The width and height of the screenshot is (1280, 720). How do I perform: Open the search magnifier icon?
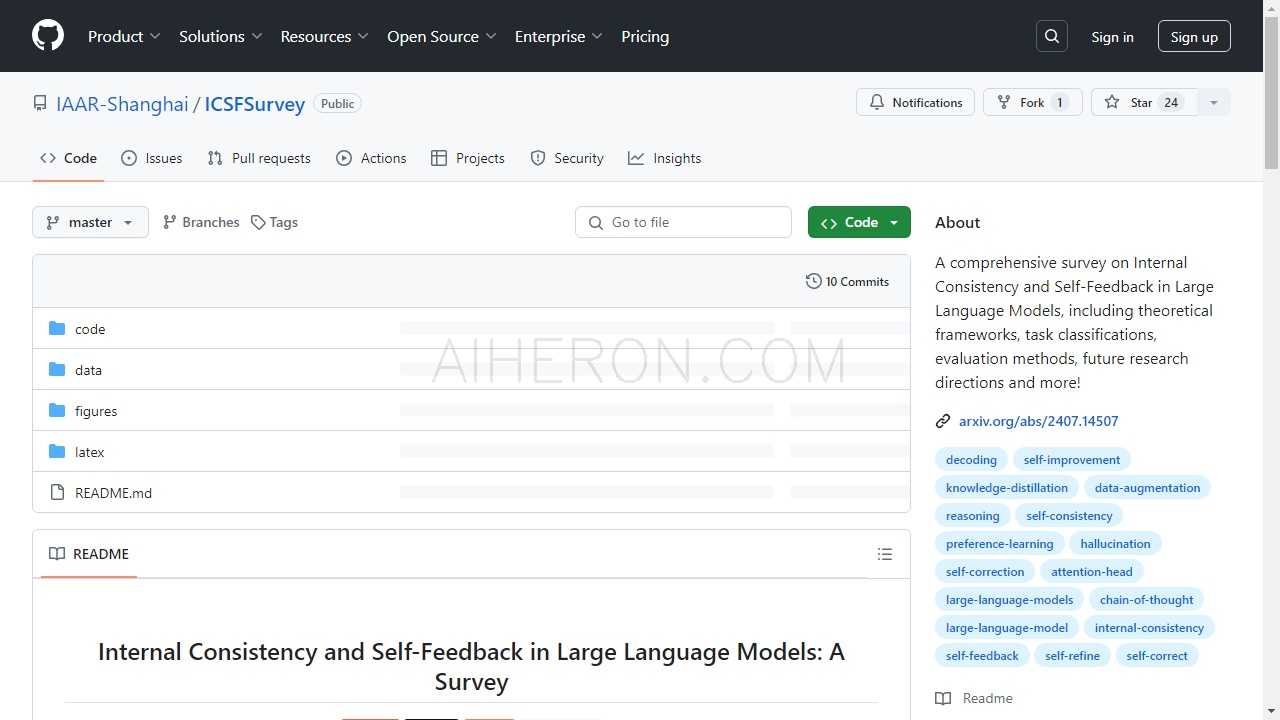1052,37
